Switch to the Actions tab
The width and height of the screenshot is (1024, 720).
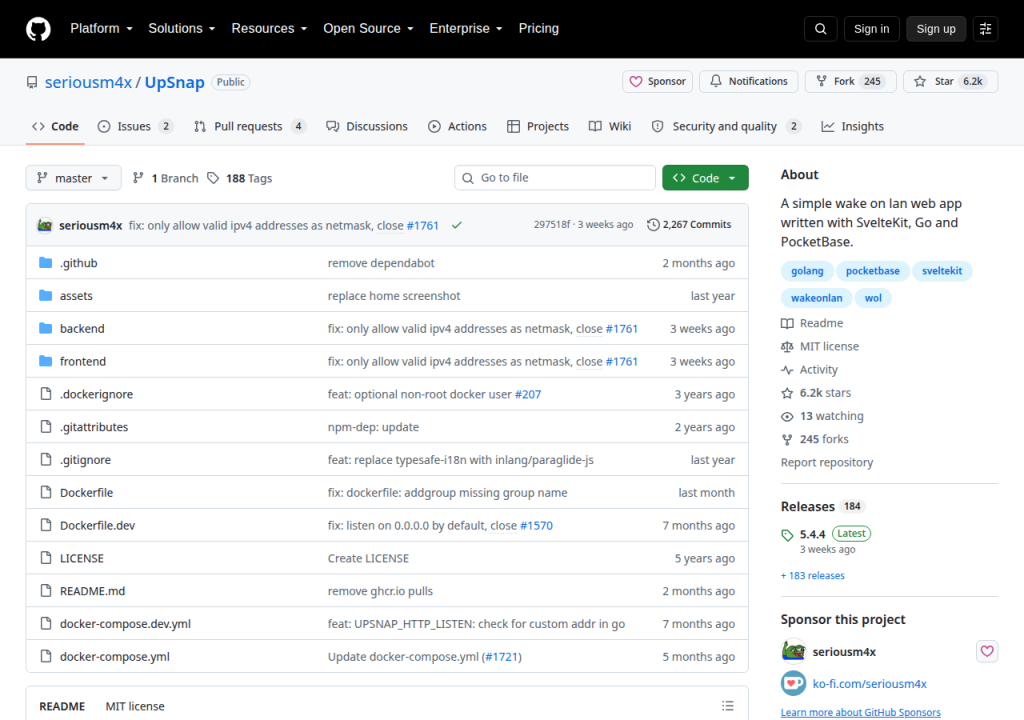coord(457,126)
